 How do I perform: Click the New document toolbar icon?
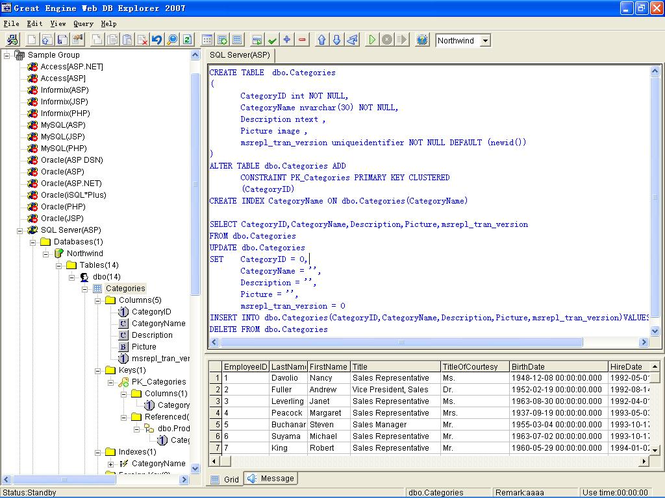32,40
